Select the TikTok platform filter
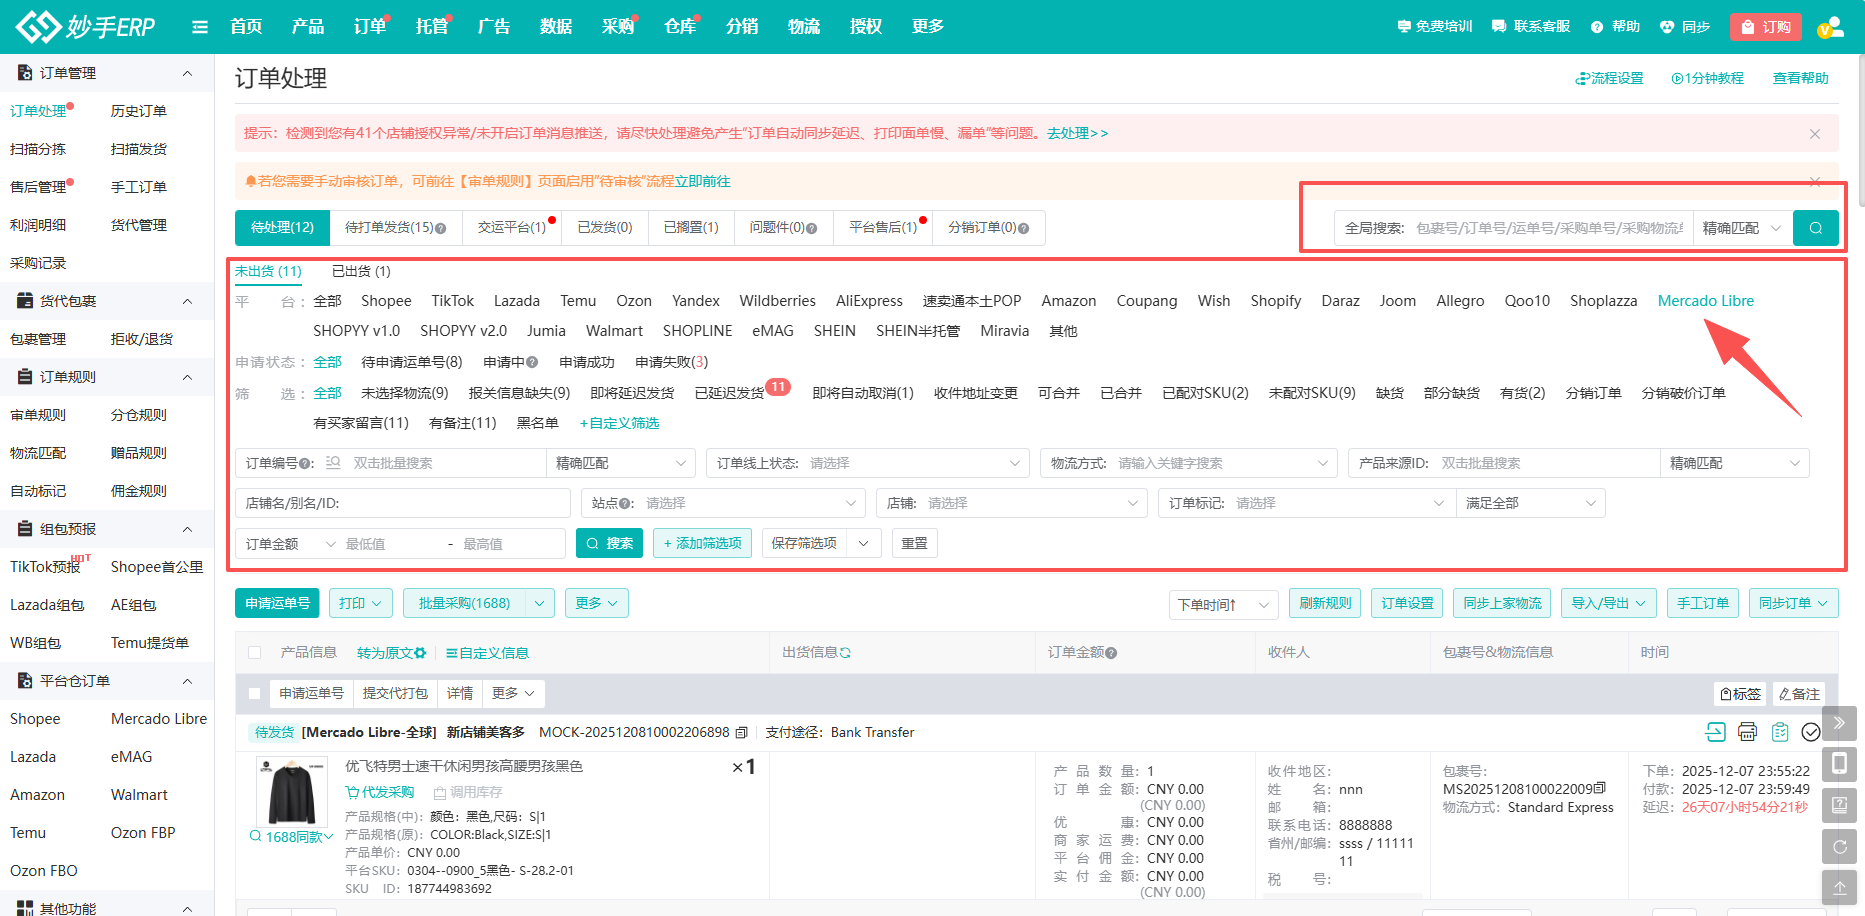 (x=452, y=301)
